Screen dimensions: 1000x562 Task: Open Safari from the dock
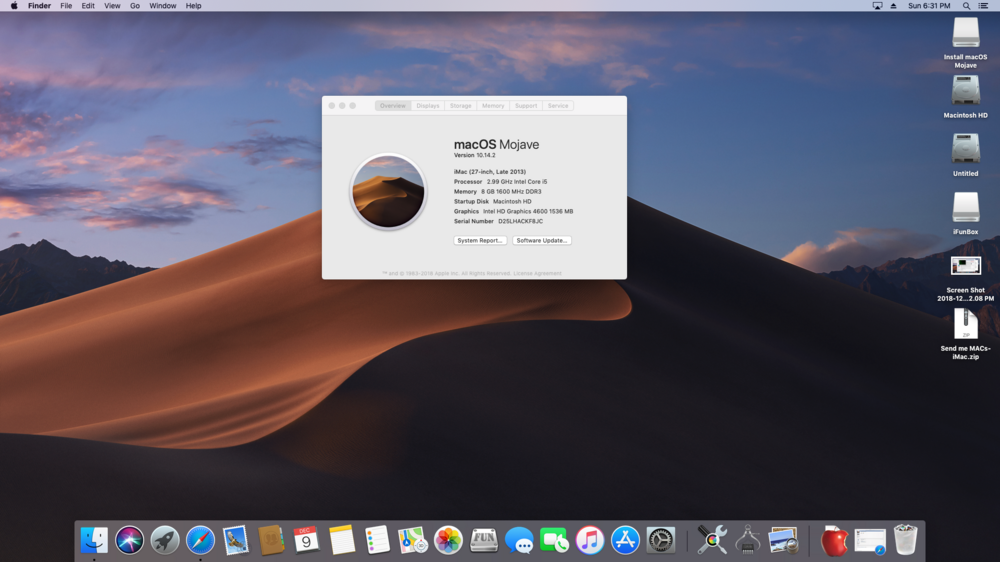pyautogui.click(x=200, y=540)
